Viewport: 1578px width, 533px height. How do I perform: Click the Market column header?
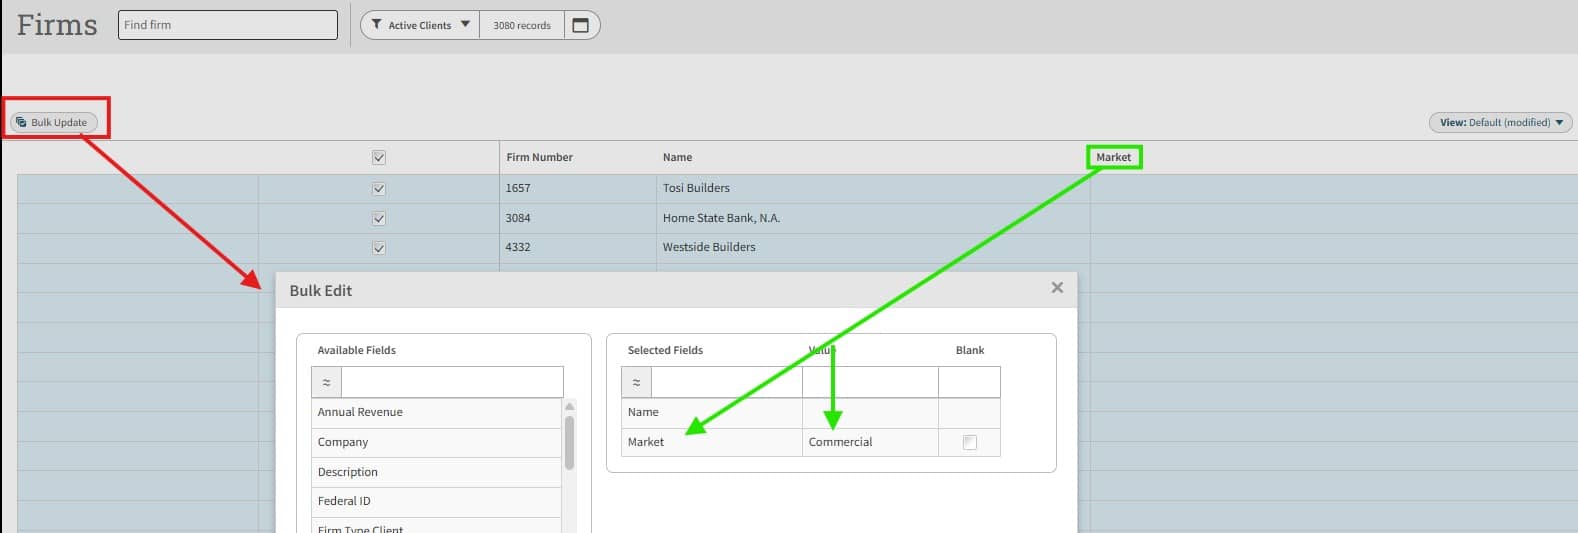tap(1113, 157)
